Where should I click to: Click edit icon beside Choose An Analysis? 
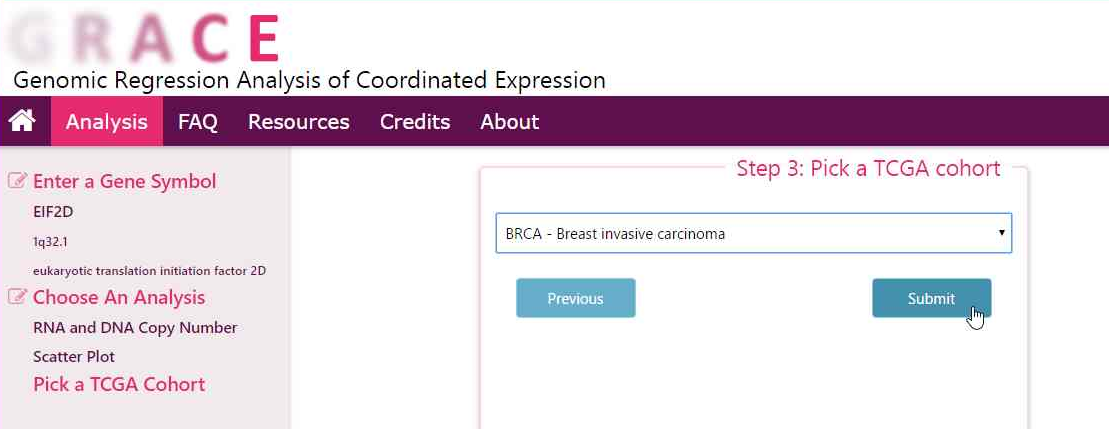(x=17, y=297)
